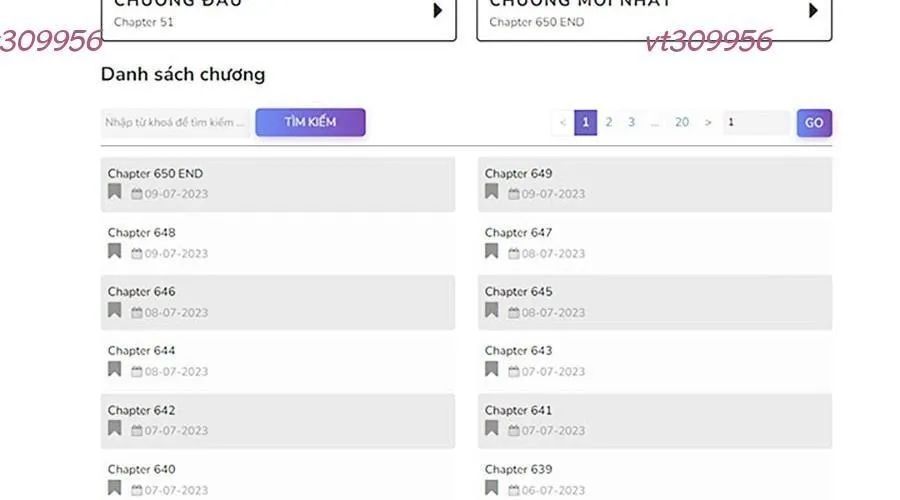Screen dimensions: 900x500
Task: Bookmark Chapter 649
Action: coord(492,192)
